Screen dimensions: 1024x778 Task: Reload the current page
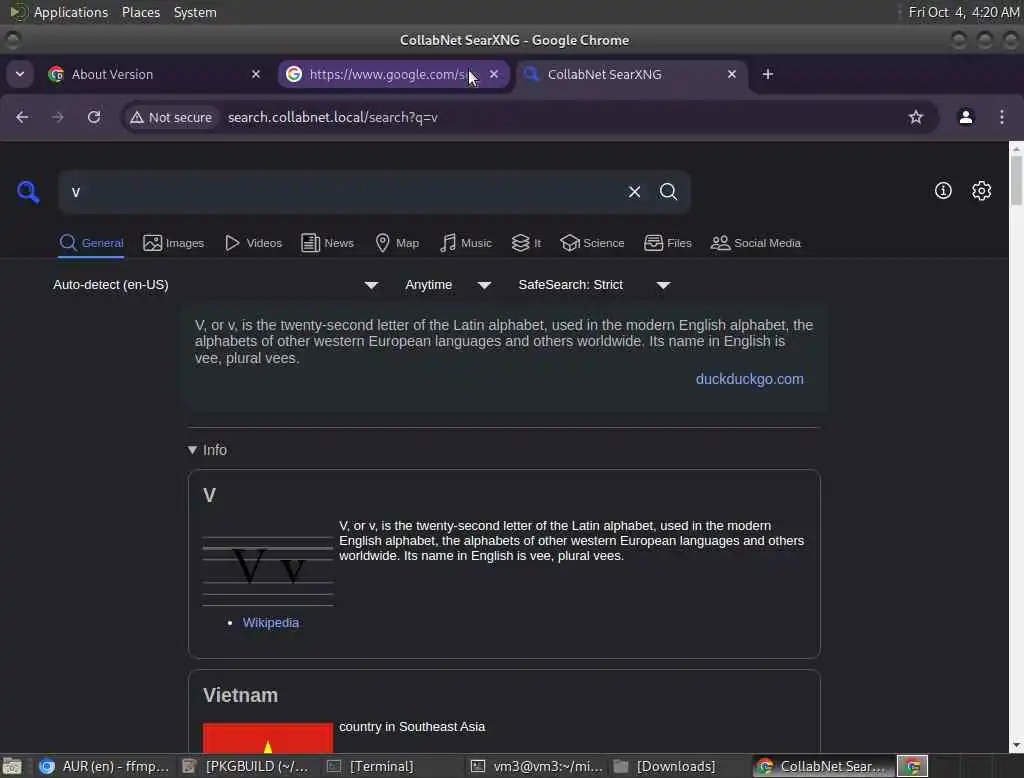click(x=94, y=117)
